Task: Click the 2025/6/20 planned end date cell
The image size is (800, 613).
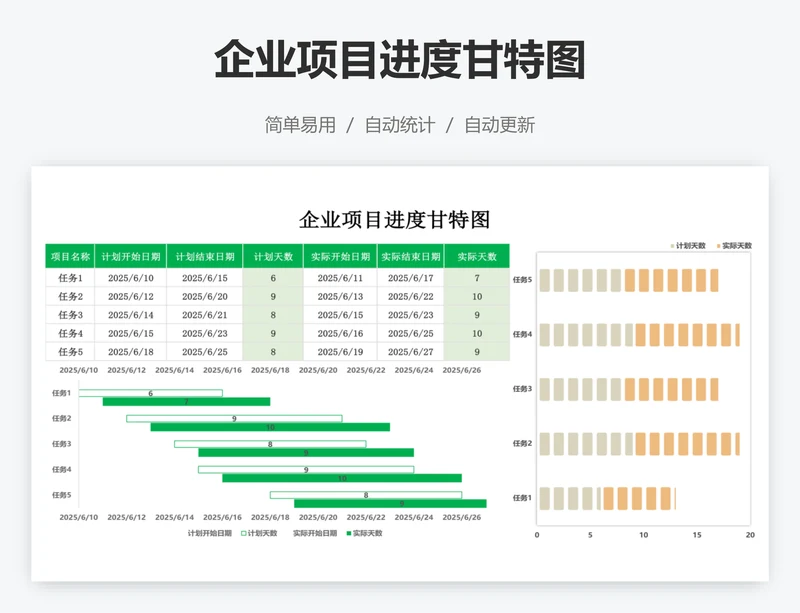Action: point(209,297)
